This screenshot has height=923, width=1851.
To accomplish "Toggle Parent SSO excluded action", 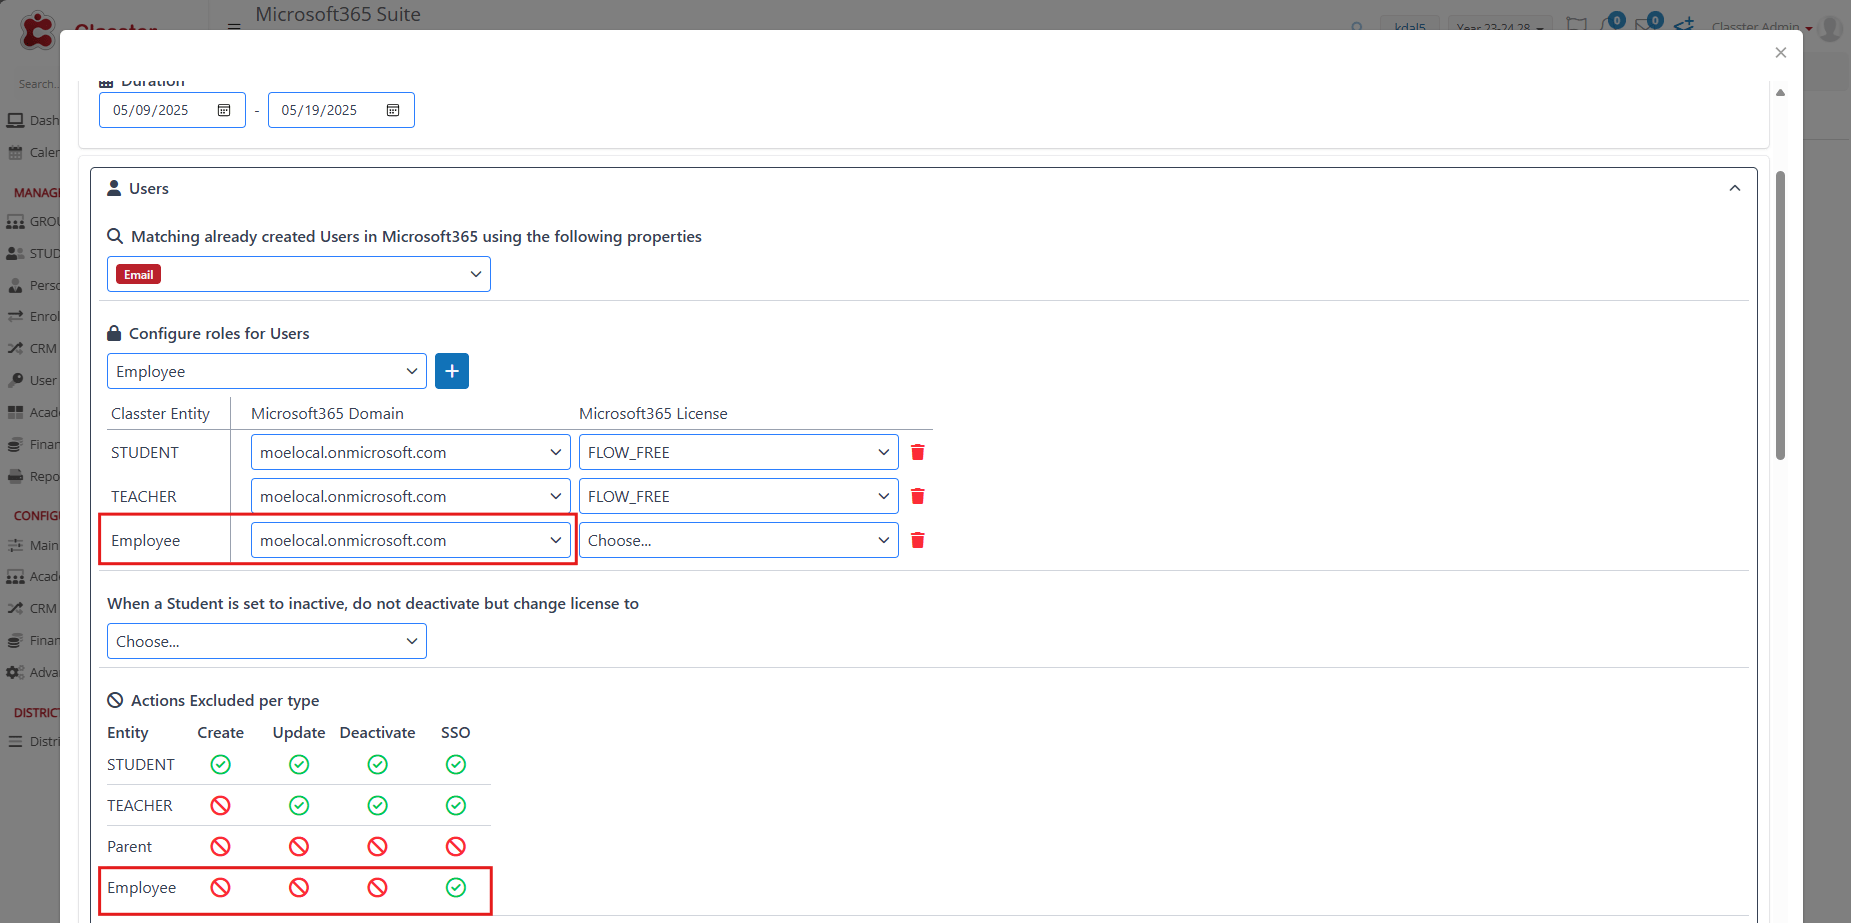I will tap(456, 846).
